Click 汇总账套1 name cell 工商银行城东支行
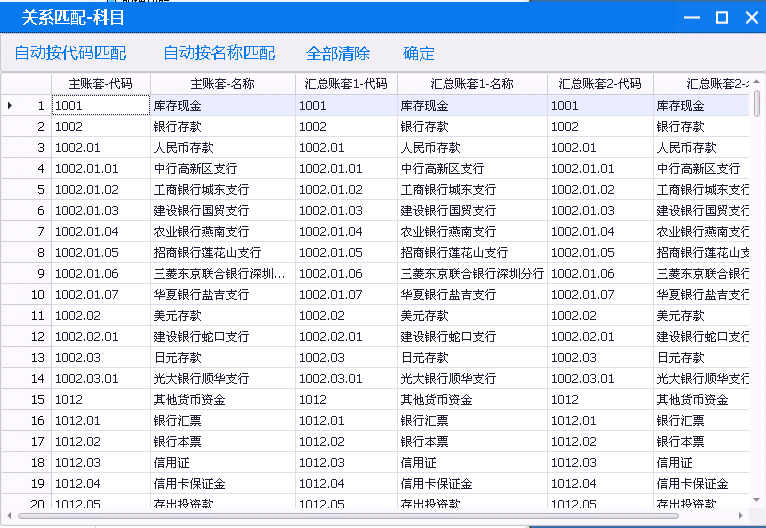 click(x=472, y=190)
